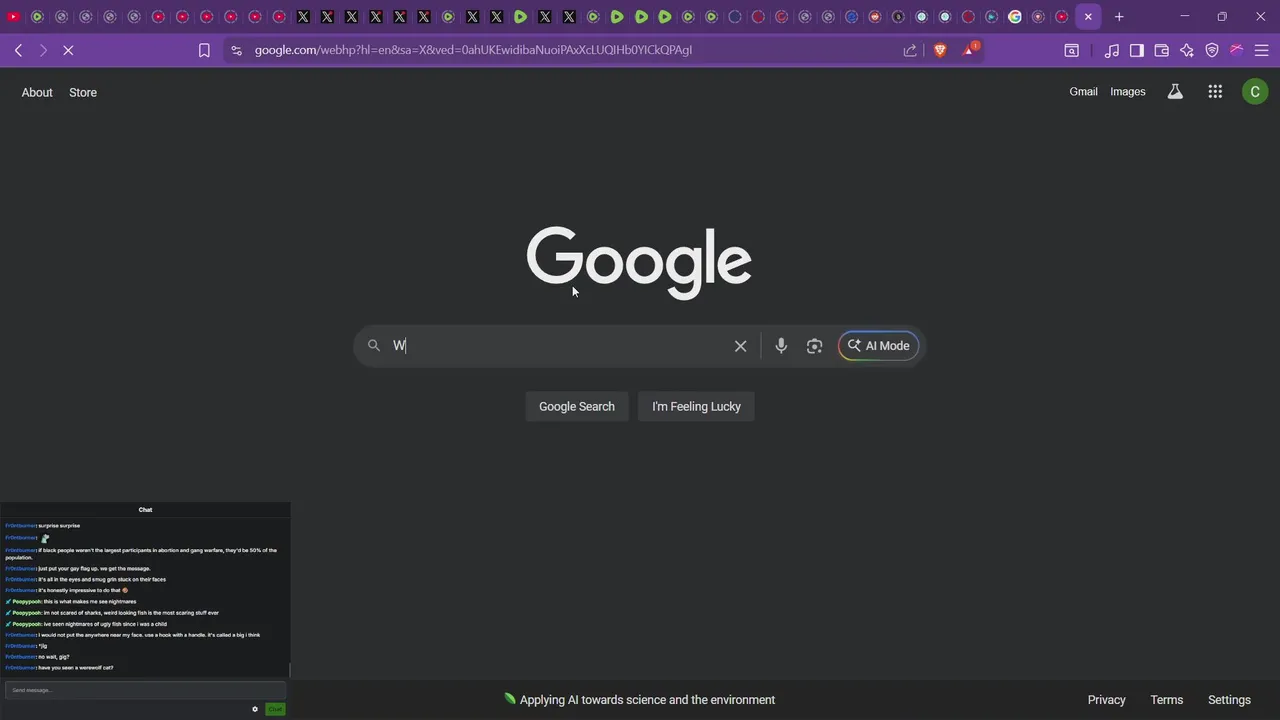Click the green Chat send button
1280x720 pixels.
275,709
